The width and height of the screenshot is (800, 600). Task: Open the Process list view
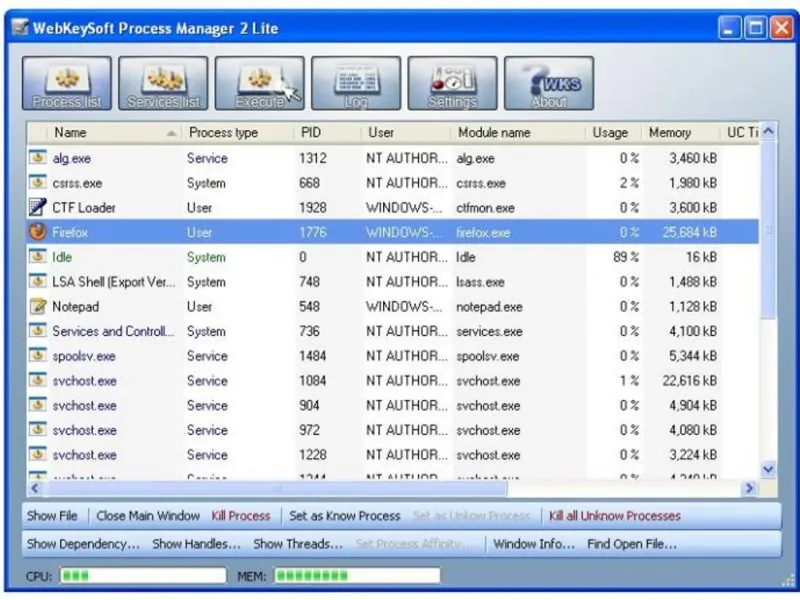[x=67, y=83]
